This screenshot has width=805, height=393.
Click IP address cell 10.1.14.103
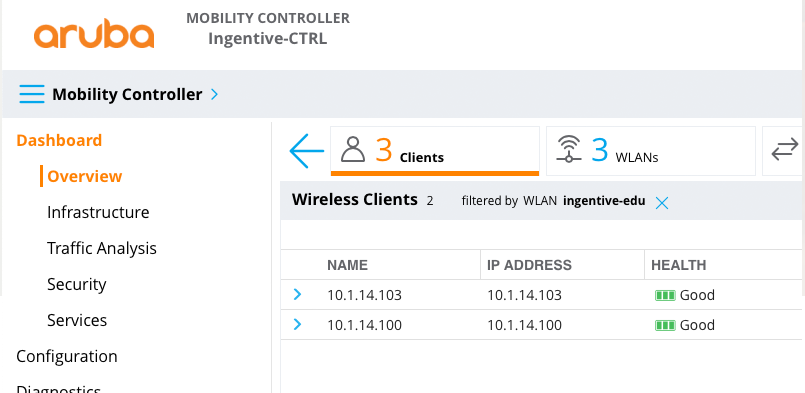pyautogui.click(x=524, y=295)
